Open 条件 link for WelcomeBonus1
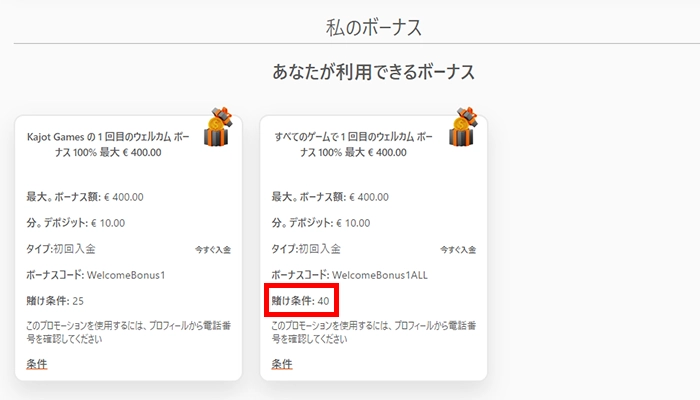The image size is (700, 400). pos(37,363)
